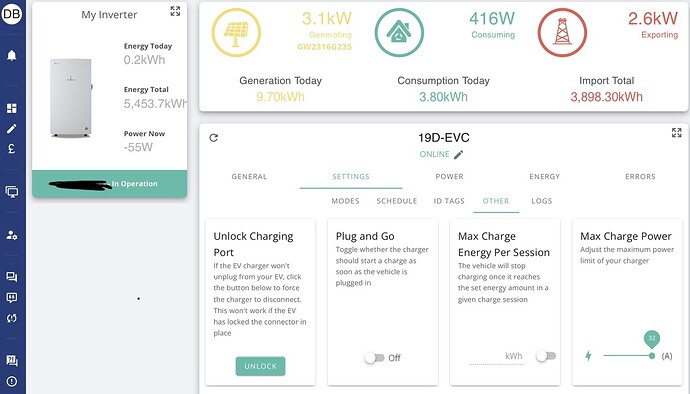Expand the My Inverter card to fullscreen
This screenshot has width=690, height=394.
175,11
